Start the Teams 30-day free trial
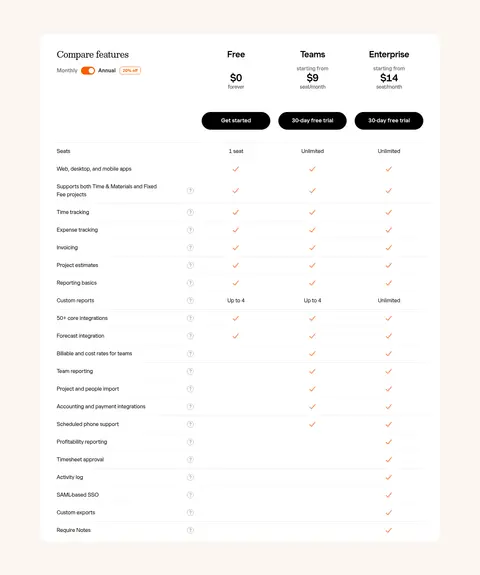Screen dimensions: 480x575 [312, 121]
